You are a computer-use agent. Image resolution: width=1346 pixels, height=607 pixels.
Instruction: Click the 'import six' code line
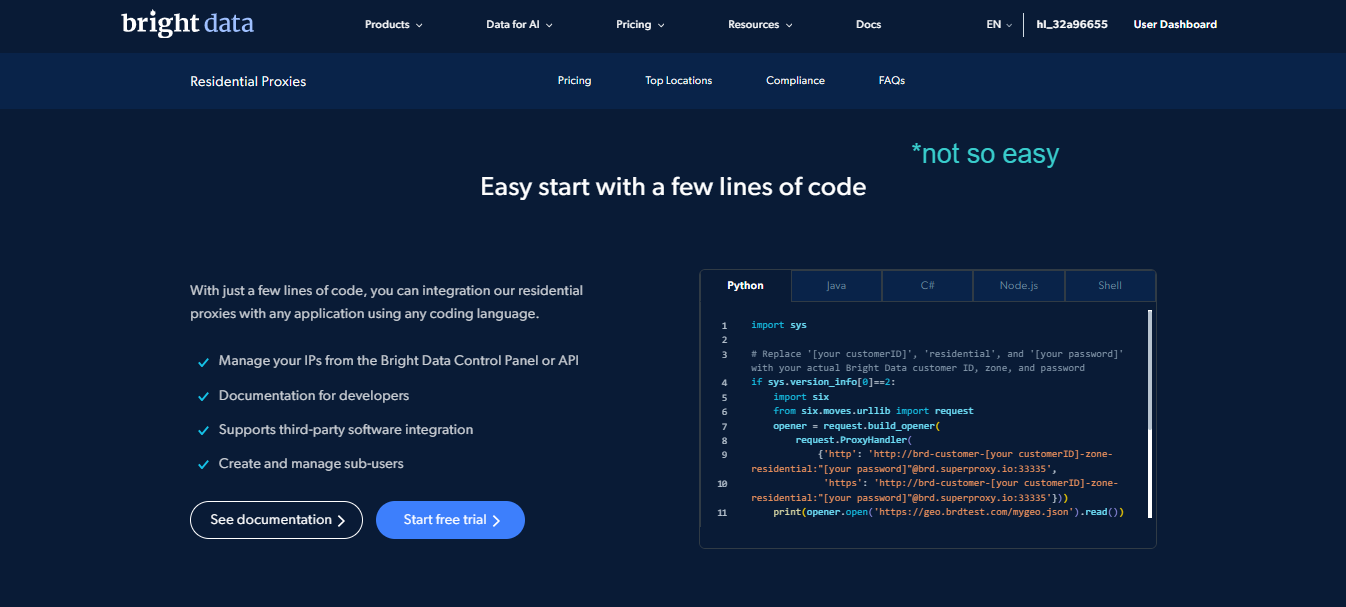[801, 397]
